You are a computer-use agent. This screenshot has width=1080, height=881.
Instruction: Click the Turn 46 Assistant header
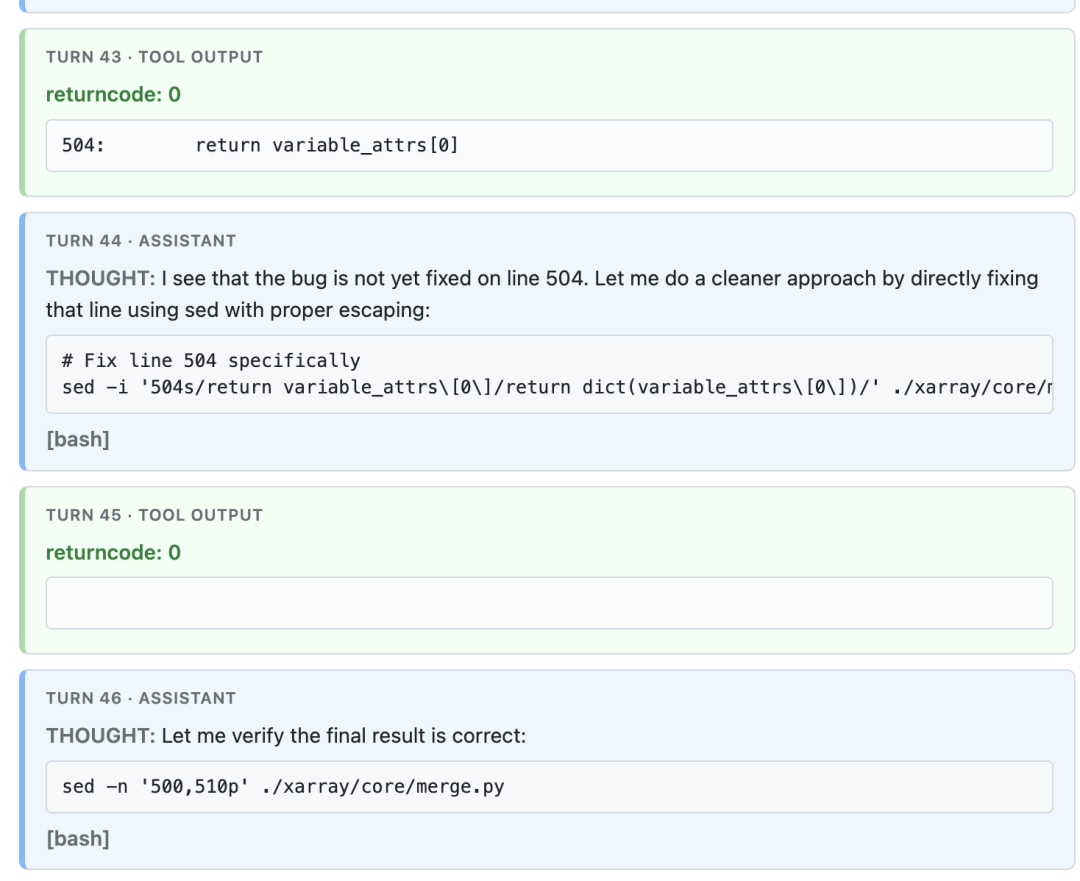141,698
